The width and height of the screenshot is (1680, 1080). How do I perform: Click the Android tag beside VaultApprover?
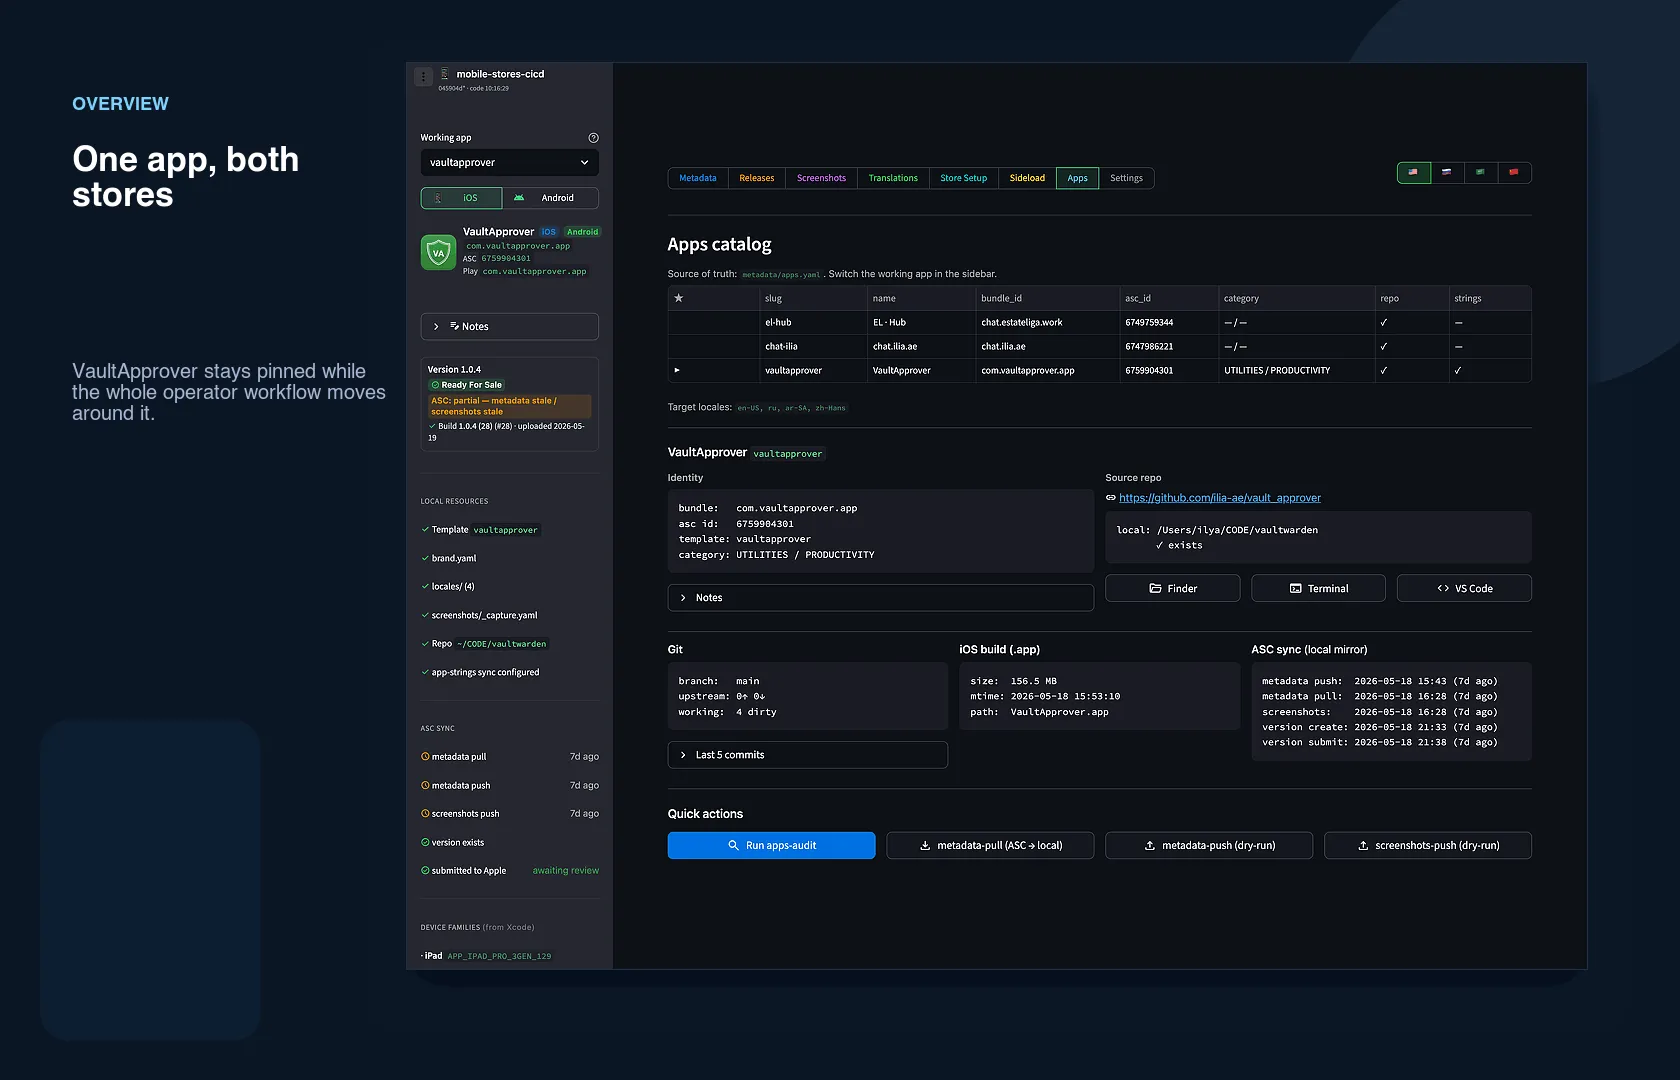(x=582, y=232)
